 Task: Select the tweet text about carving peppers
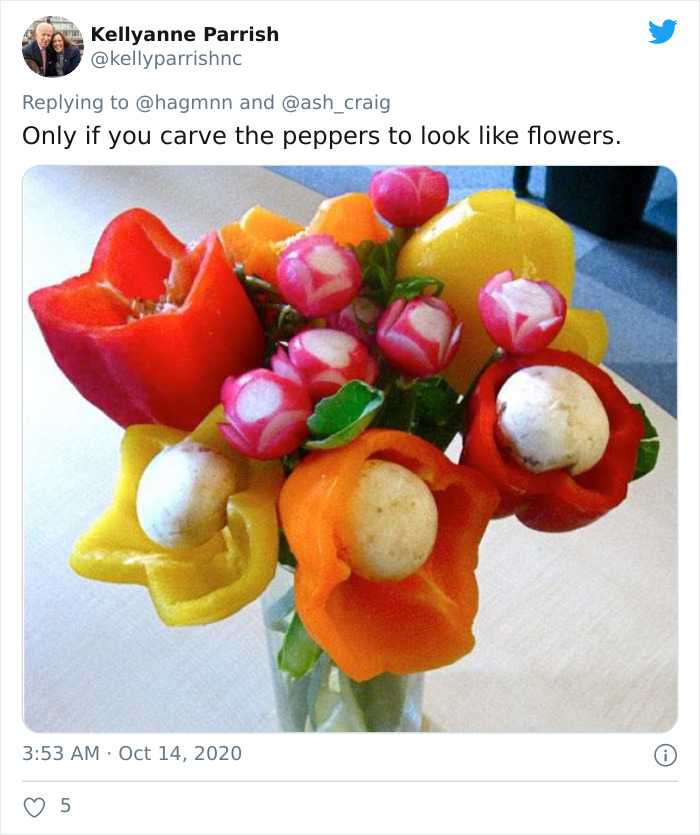pos(320,134)
